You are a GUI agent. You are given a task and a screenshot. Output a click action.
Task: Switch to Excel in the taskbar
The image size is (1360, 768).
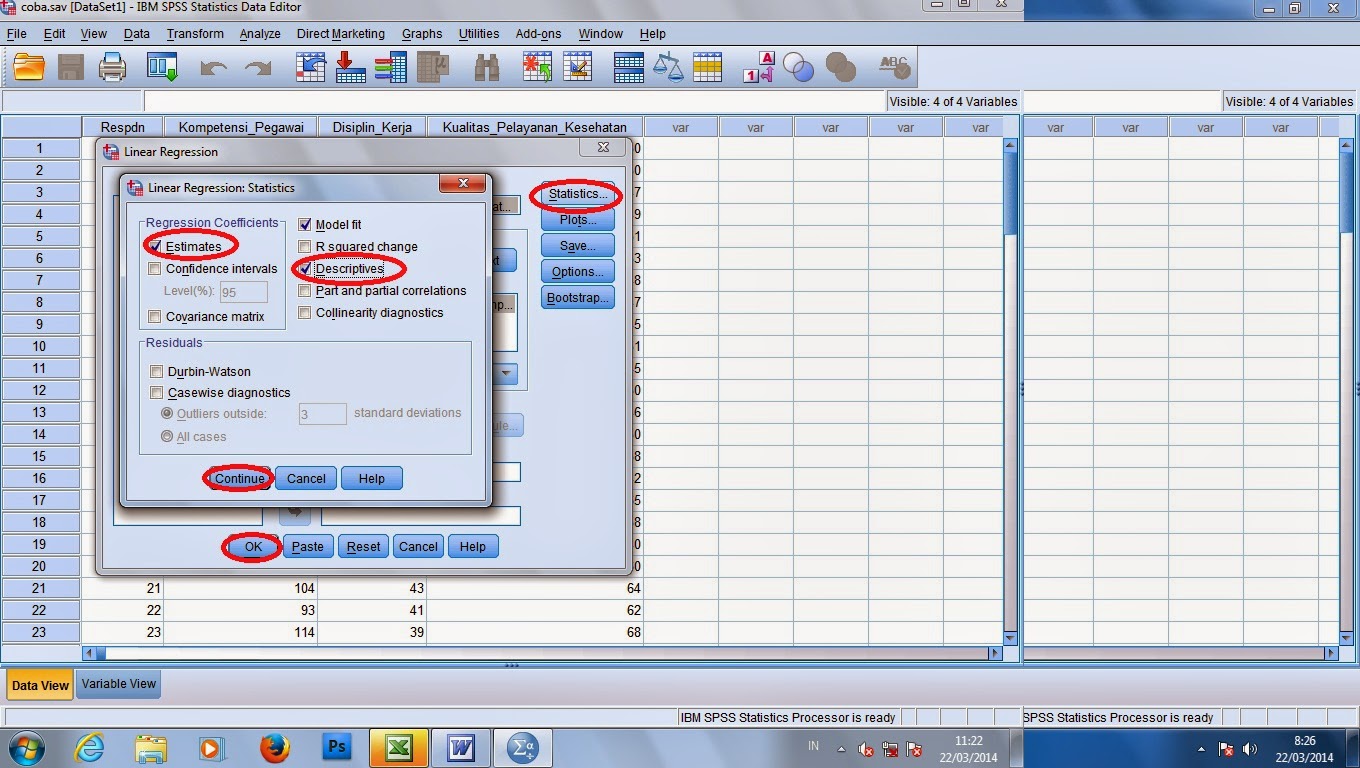pos(398,747)
